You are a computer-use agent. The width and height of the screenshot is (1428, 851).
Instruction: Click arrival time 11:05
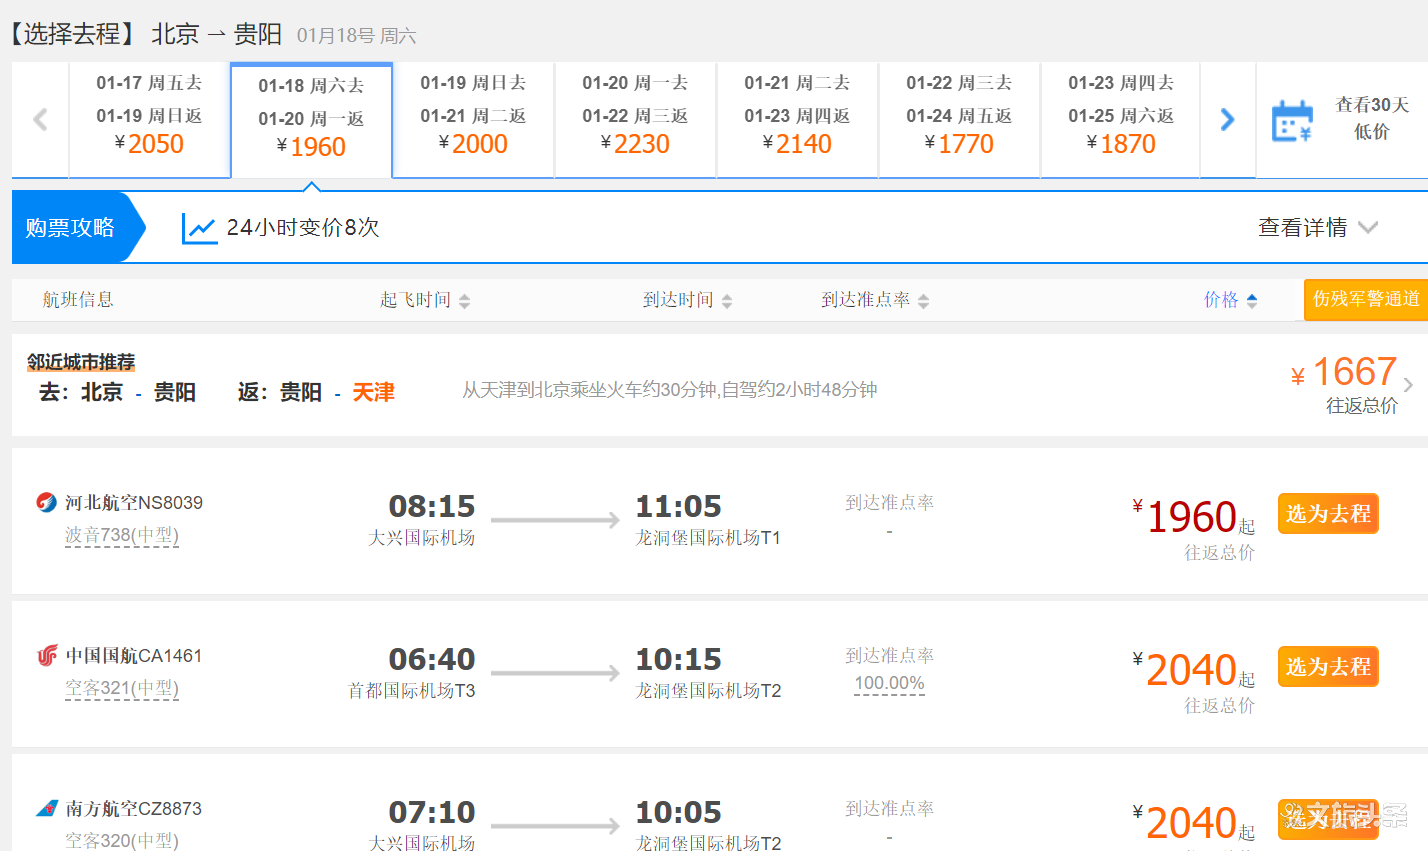pos(679,506)
